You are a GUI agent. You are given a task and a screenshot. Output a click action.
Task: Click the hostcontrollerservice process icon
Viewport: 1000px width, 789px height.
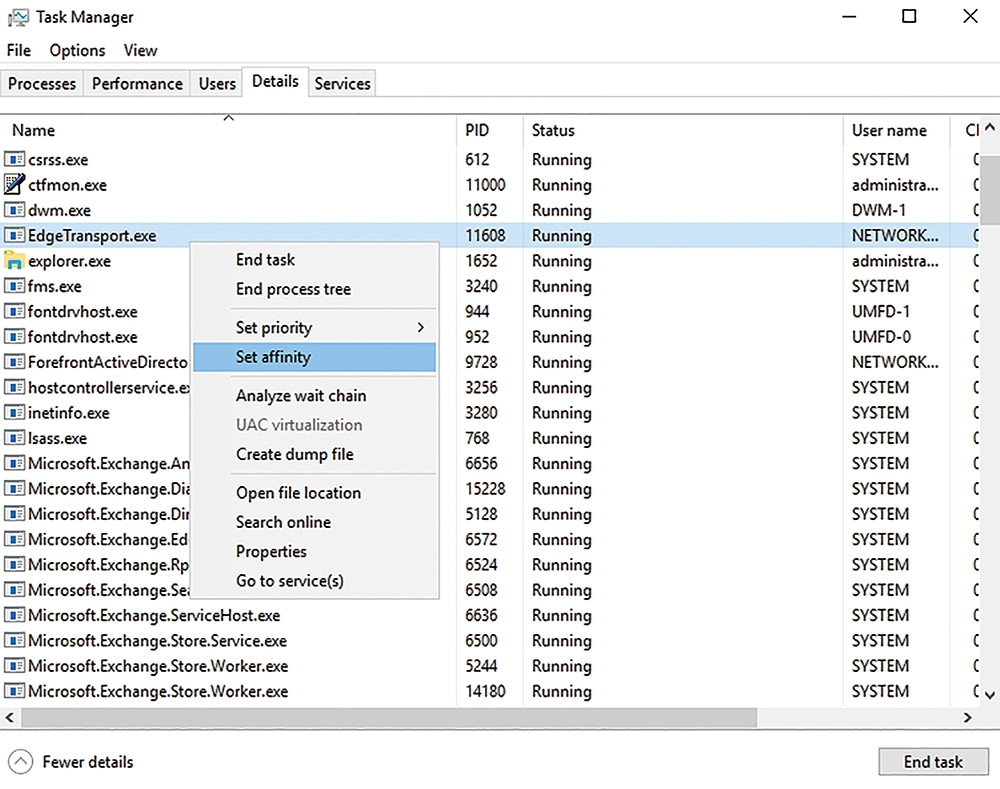coord(14,387)
